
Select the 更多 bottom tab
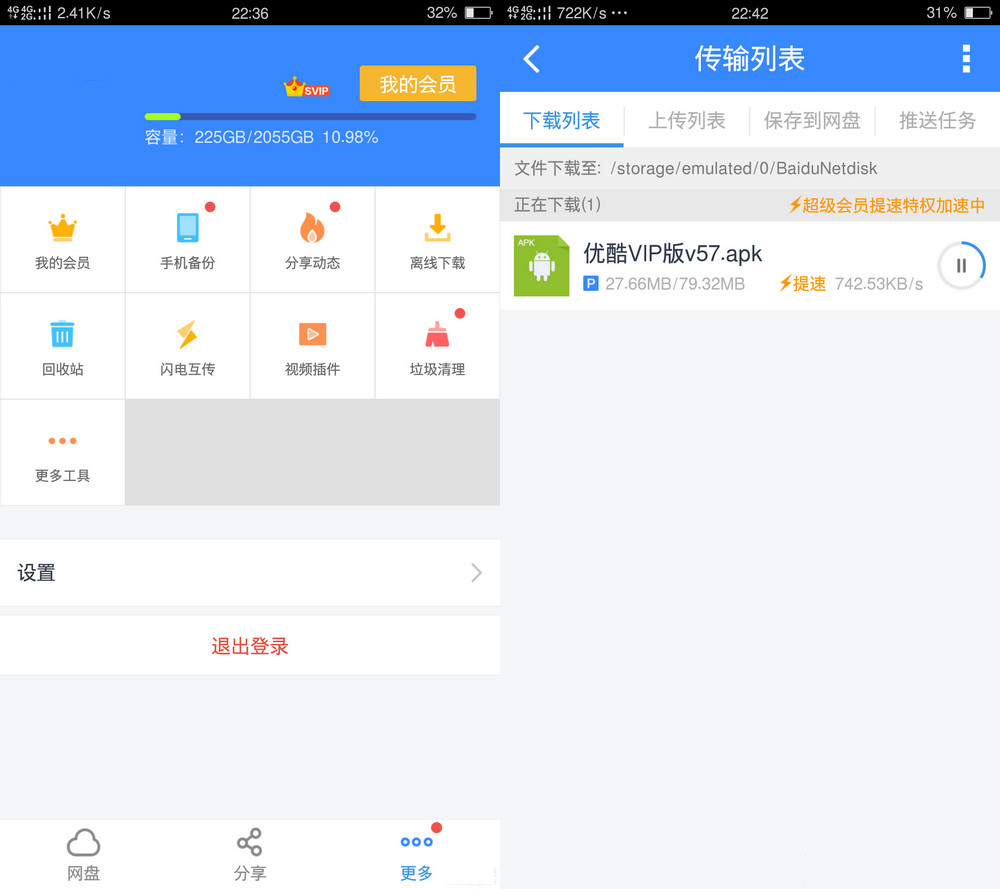click(x=416, y=855)
